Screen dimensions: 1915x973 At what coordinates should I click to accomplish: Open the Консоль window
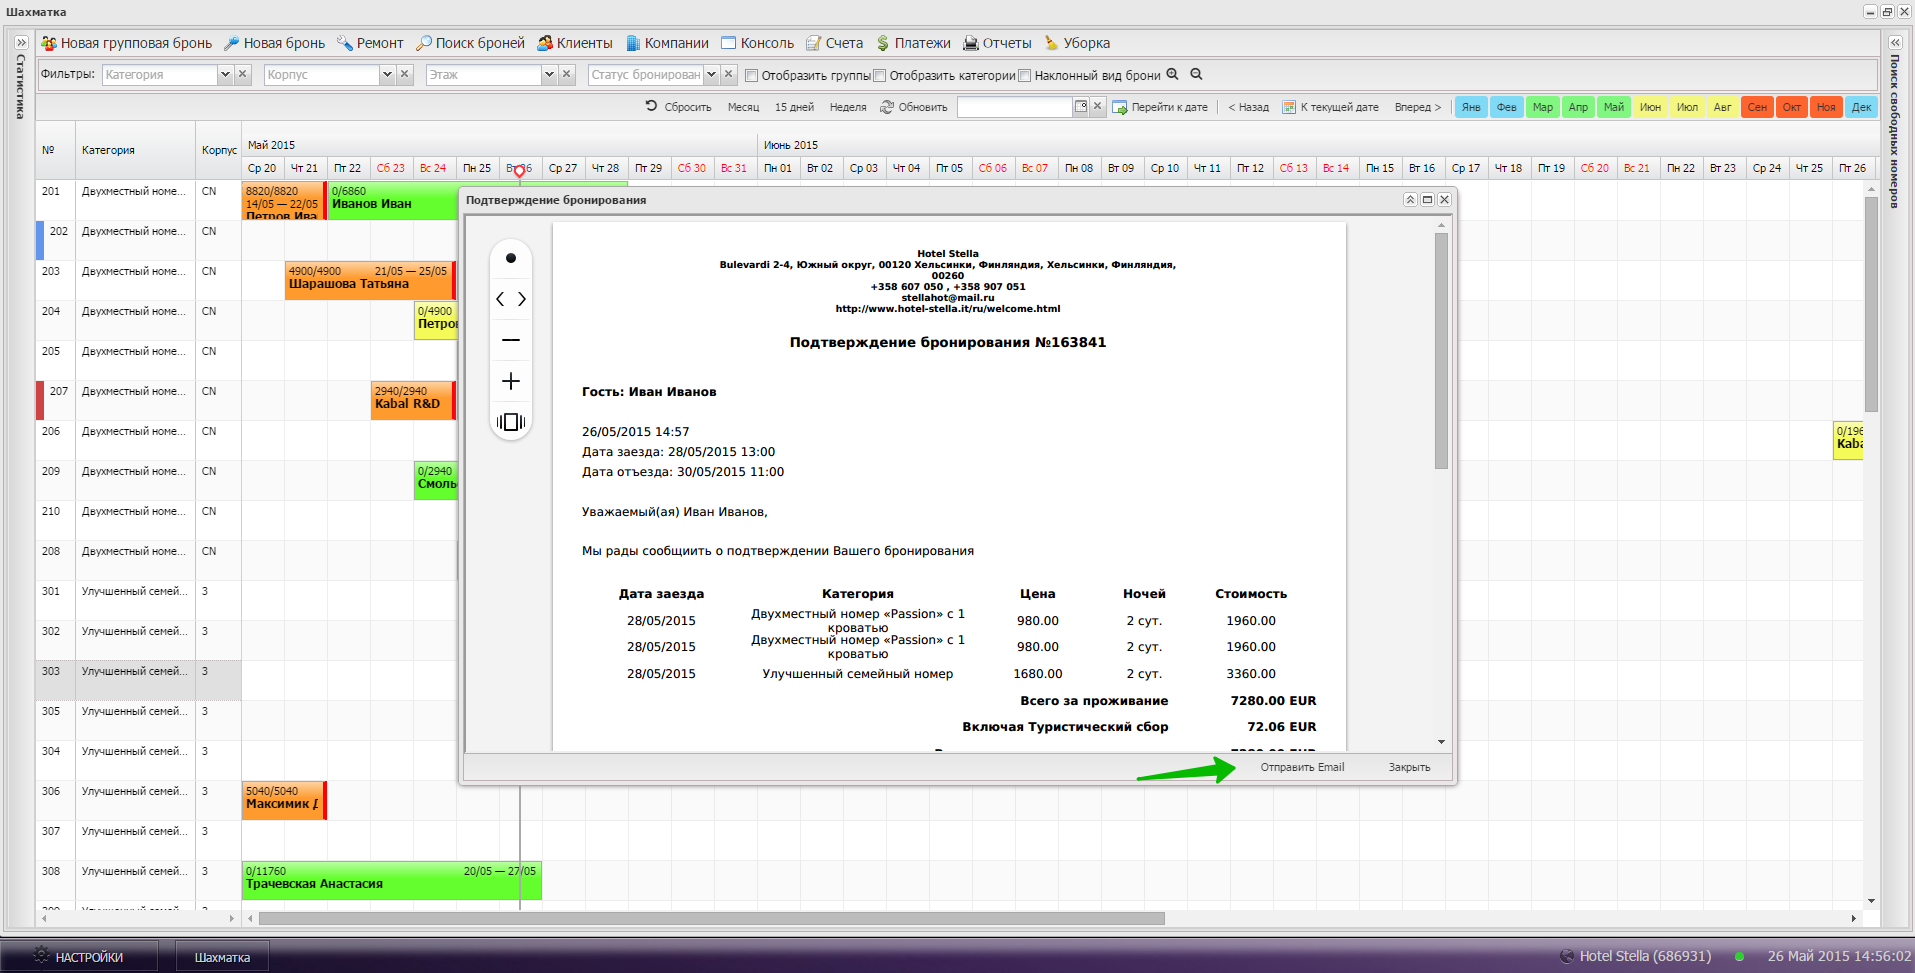tap(757, 43)
